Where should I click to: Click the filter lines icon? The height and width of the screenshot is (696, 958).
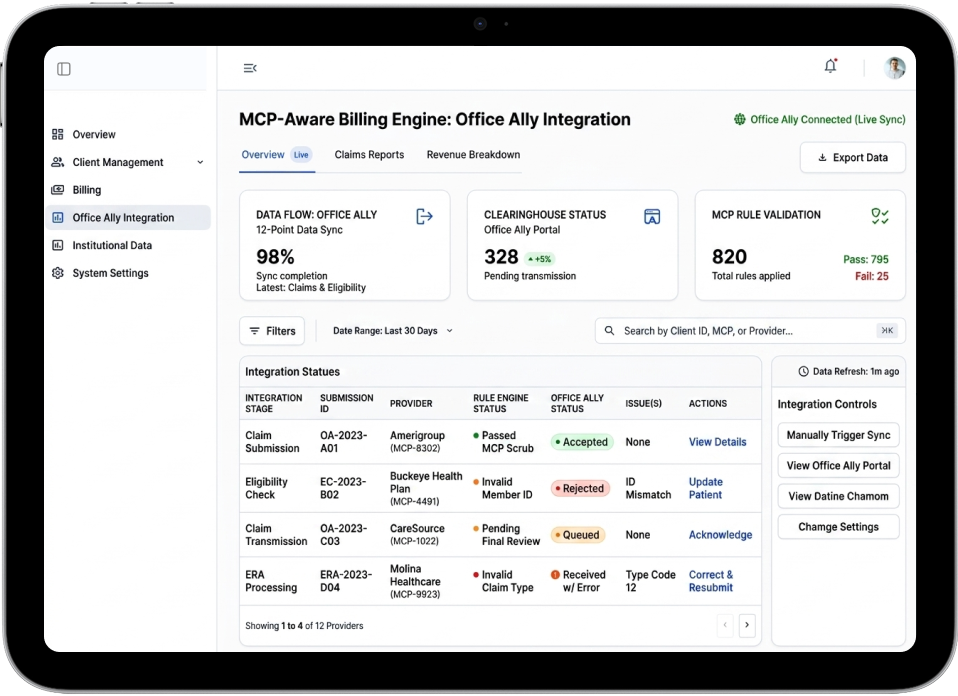point(254,331)
